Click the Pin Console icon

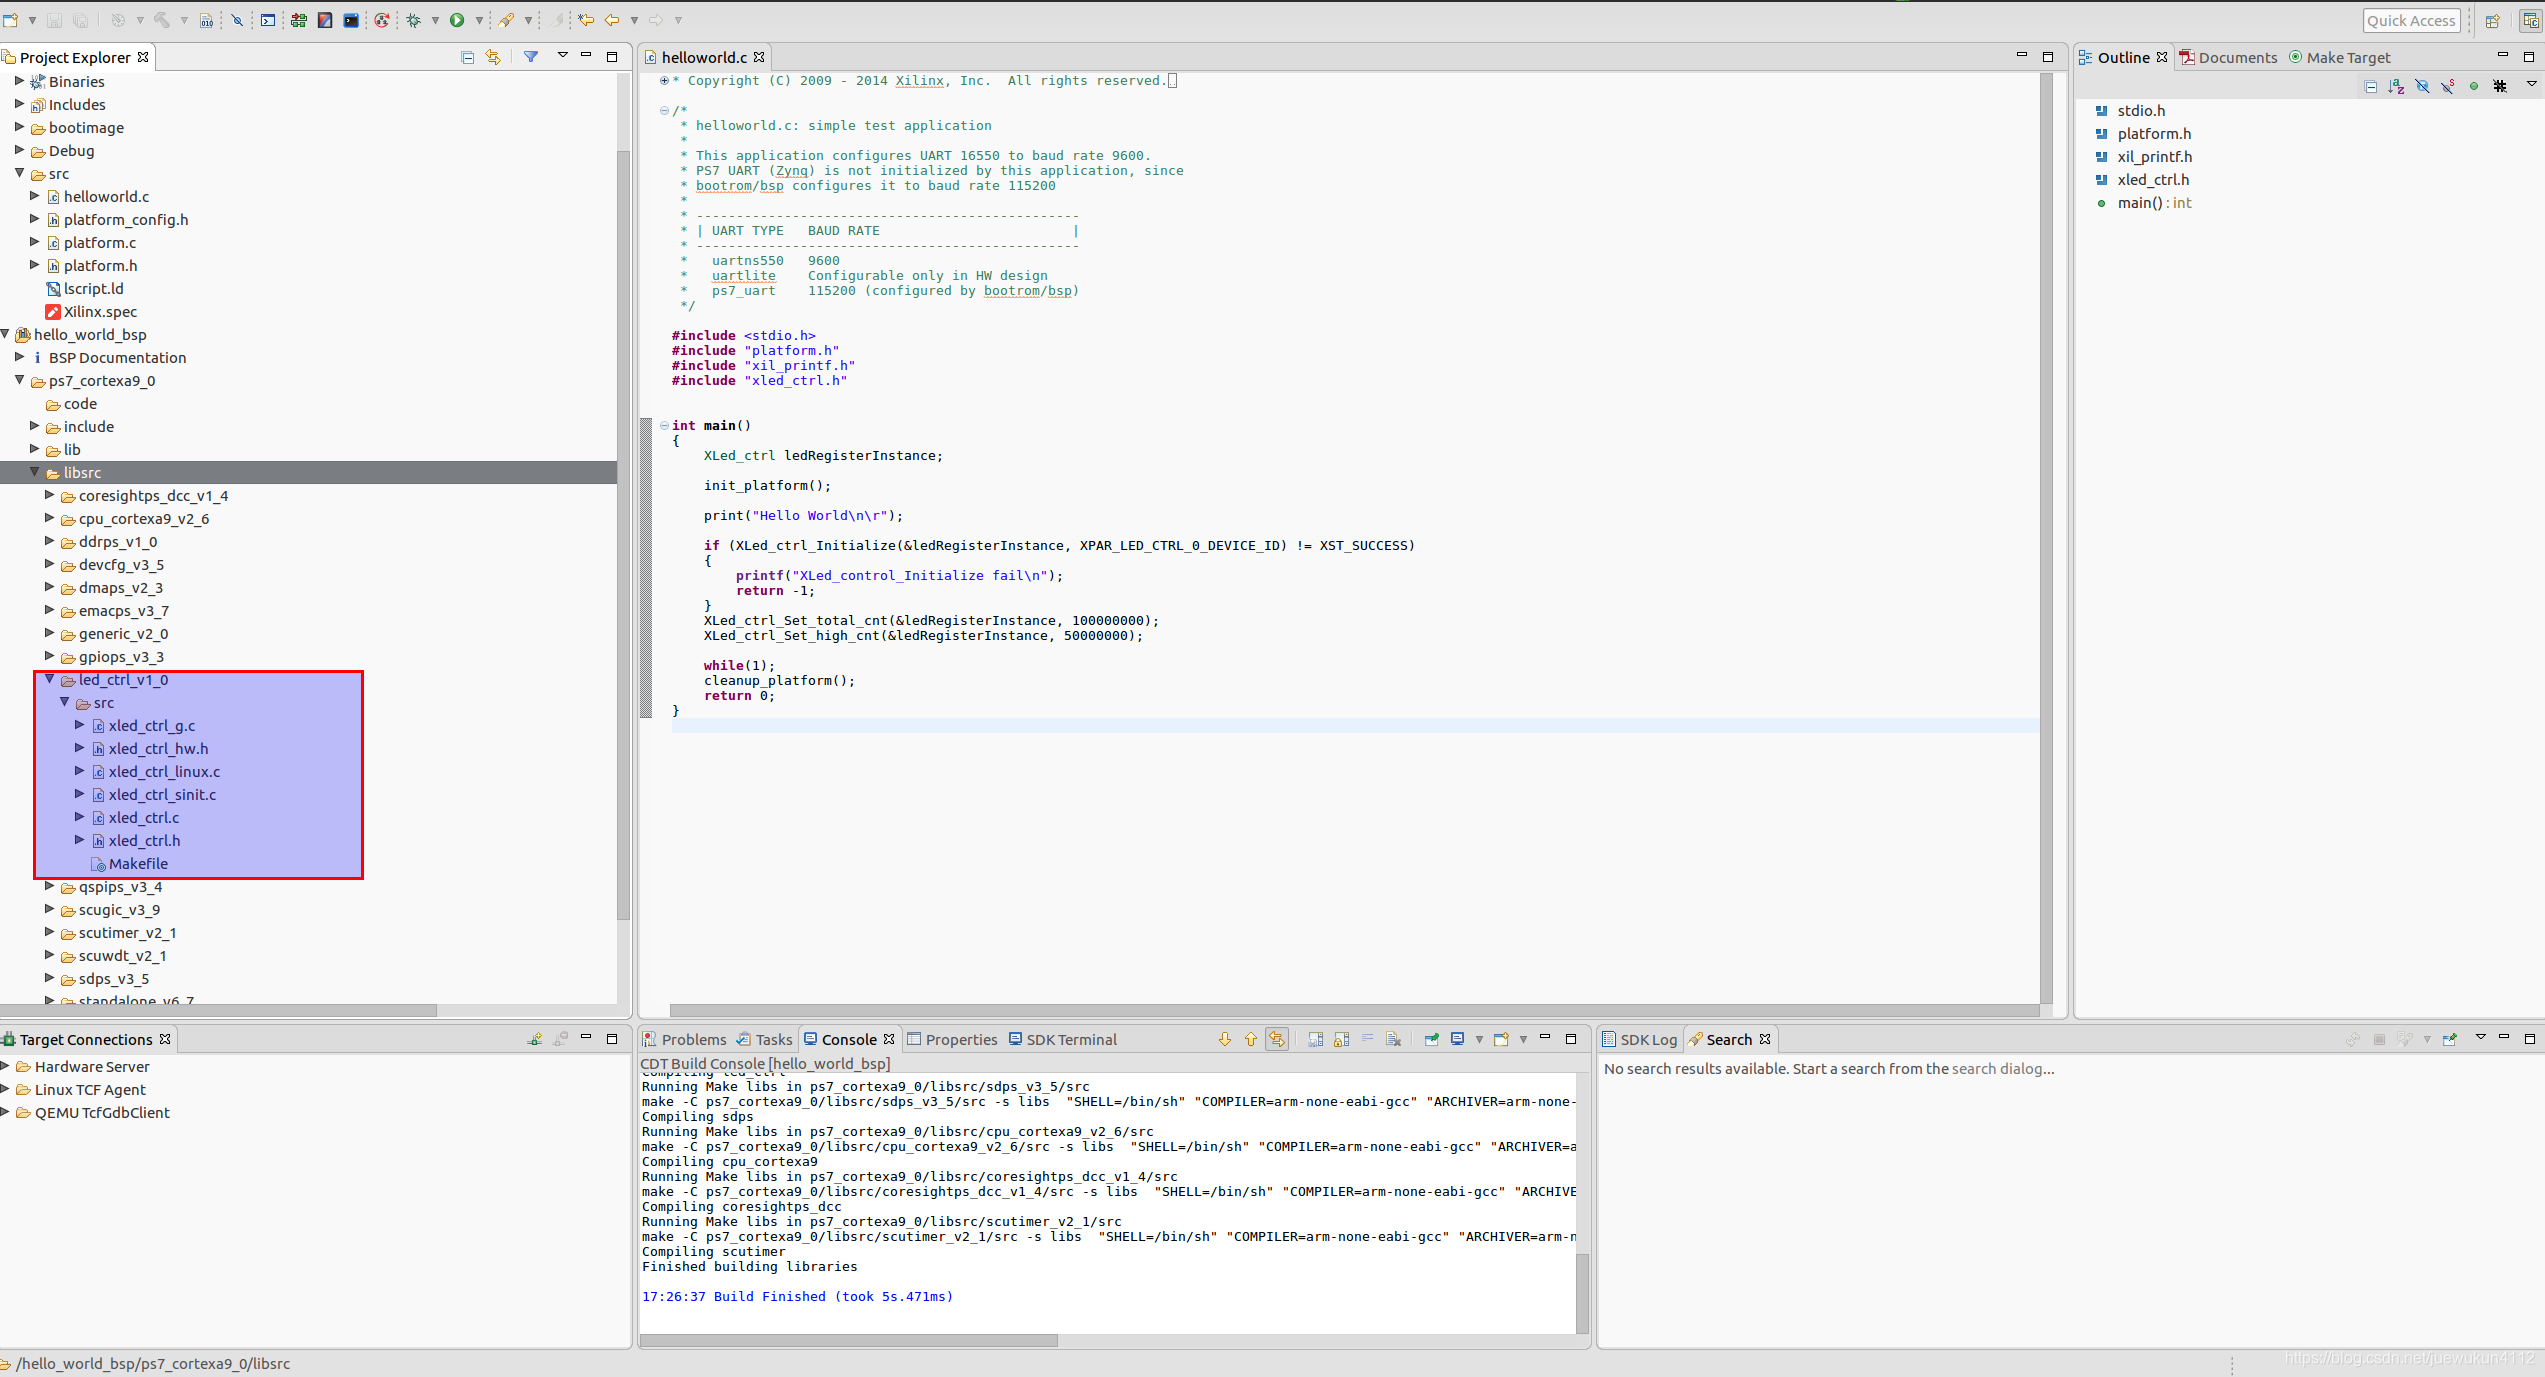[x=1432, y=1039]
